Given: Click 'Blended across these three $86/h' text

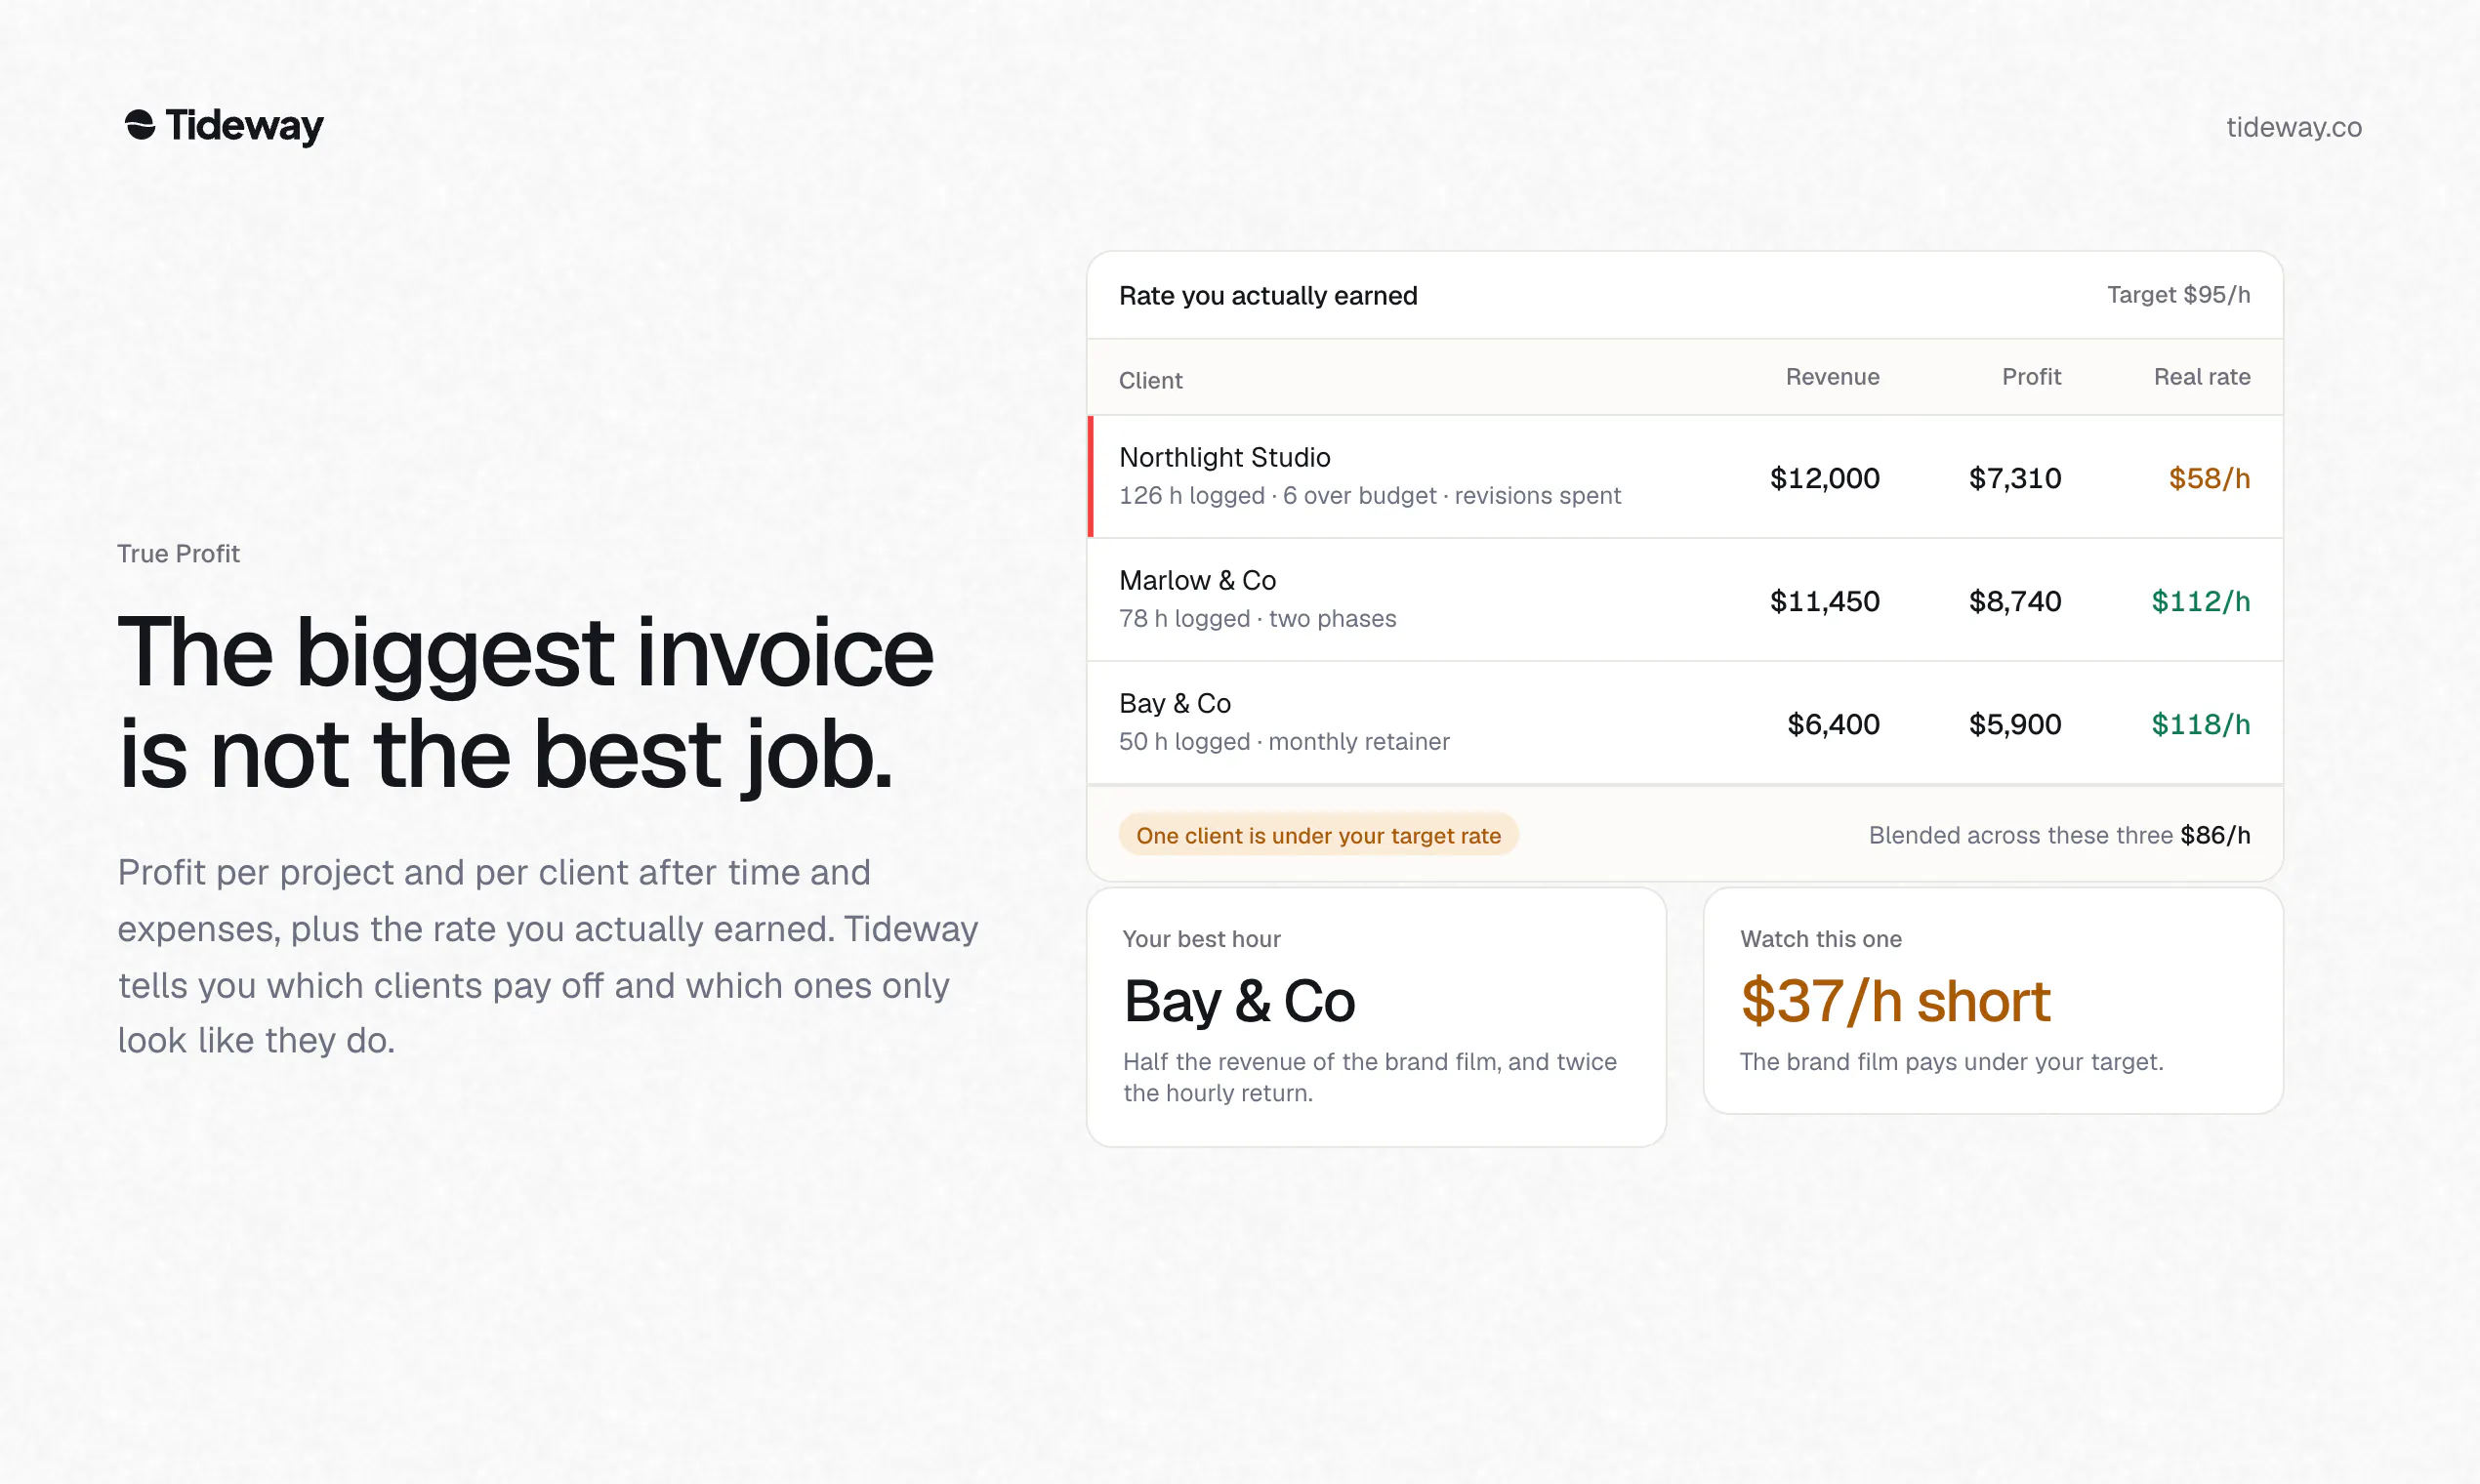Looking at the screenshot, I should pyautogui.click(x=2059, y=835).
